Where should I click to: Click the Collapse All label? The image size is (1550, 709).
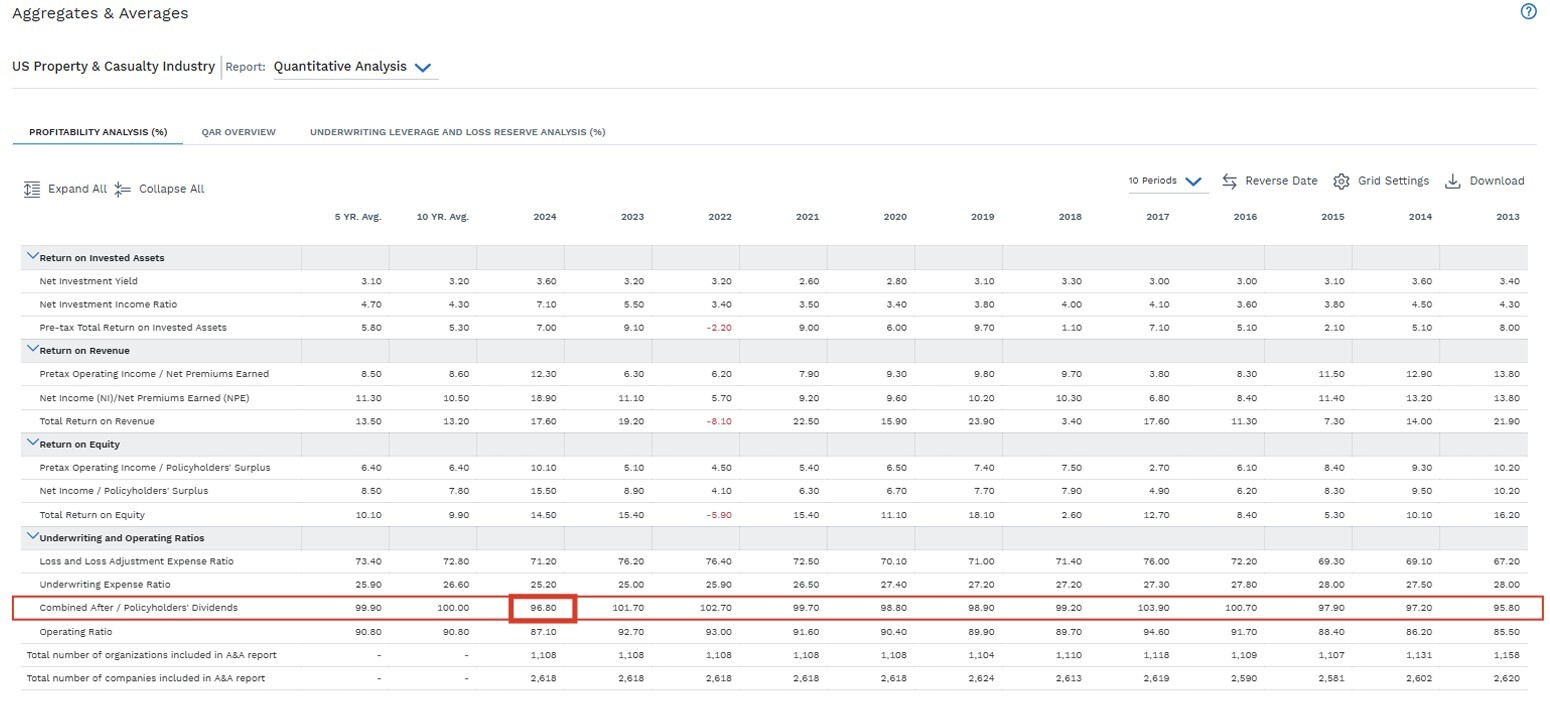(x=171, y=189)
